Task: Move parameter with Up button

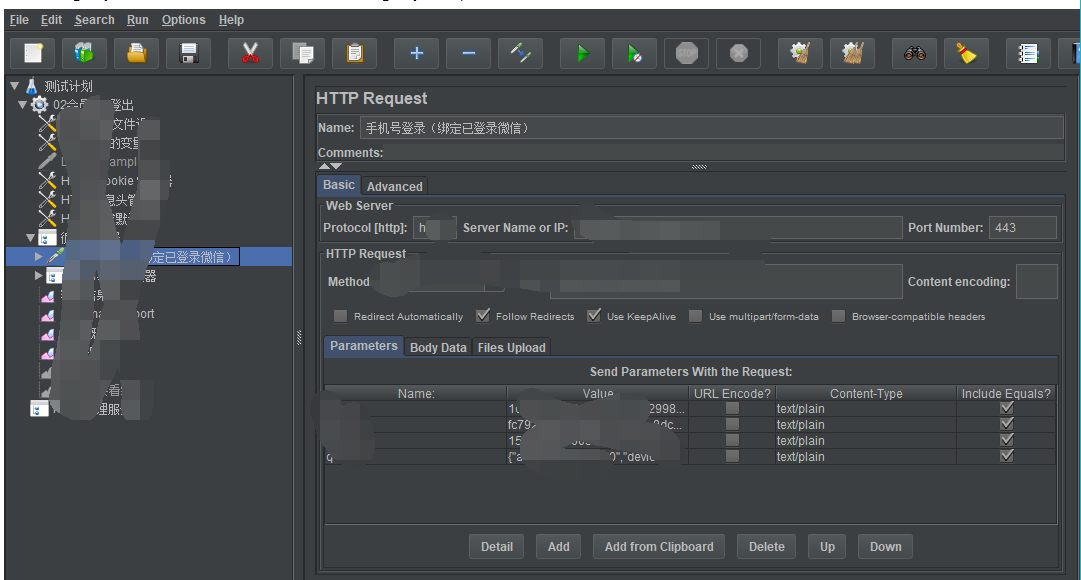Action: click(827, 546)
